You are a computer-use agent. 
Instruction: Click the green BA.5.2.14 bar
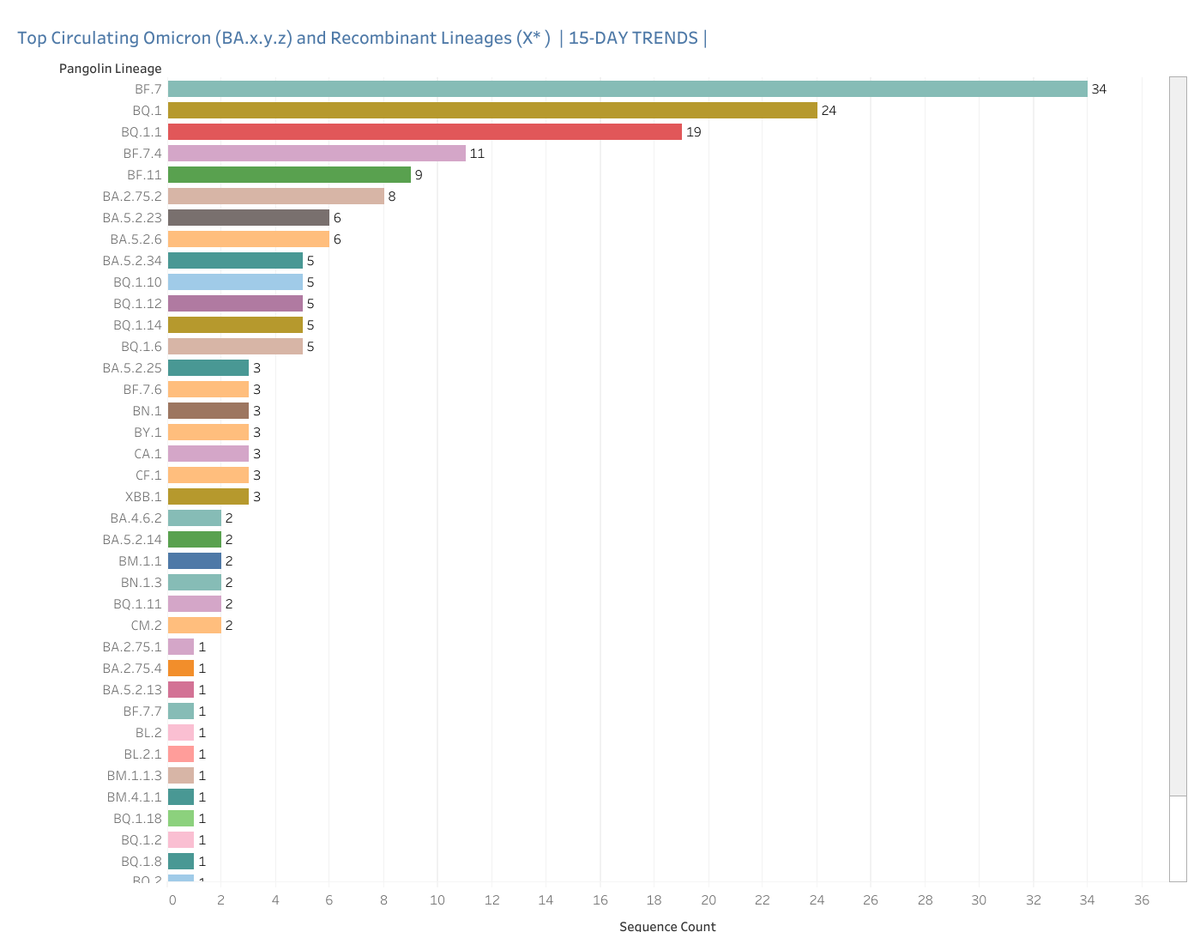point(195,540)
